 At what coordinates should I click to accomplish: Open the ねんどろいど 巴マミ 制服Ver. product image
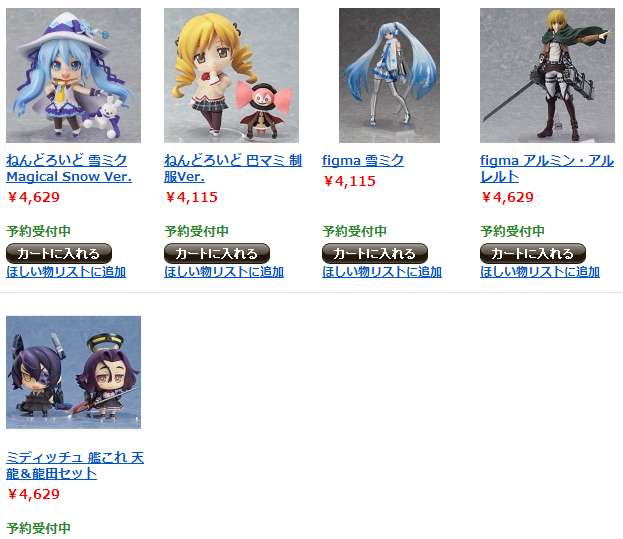pos(231,75)
